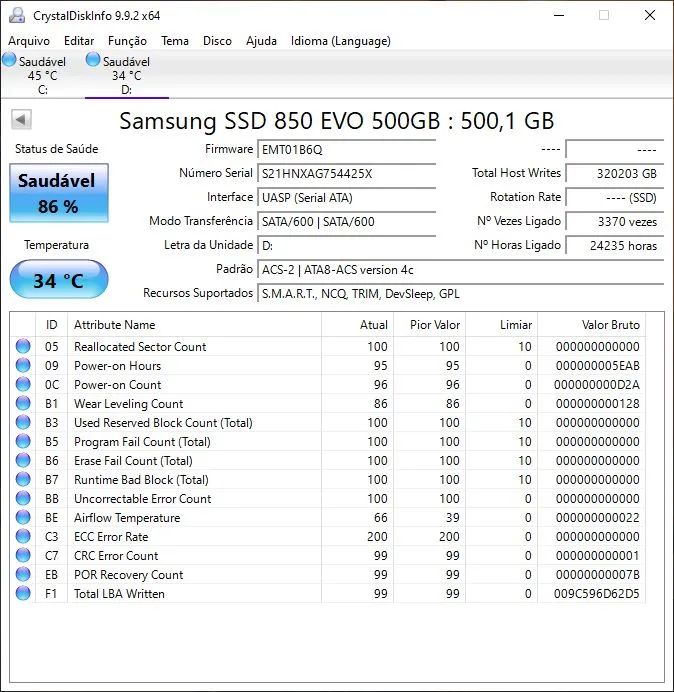The width and height of the screenshot is (674, 692).
Task: Click the disk title Samsung SSD 850 EVO 500GB
Action: [x=280, y=120]
